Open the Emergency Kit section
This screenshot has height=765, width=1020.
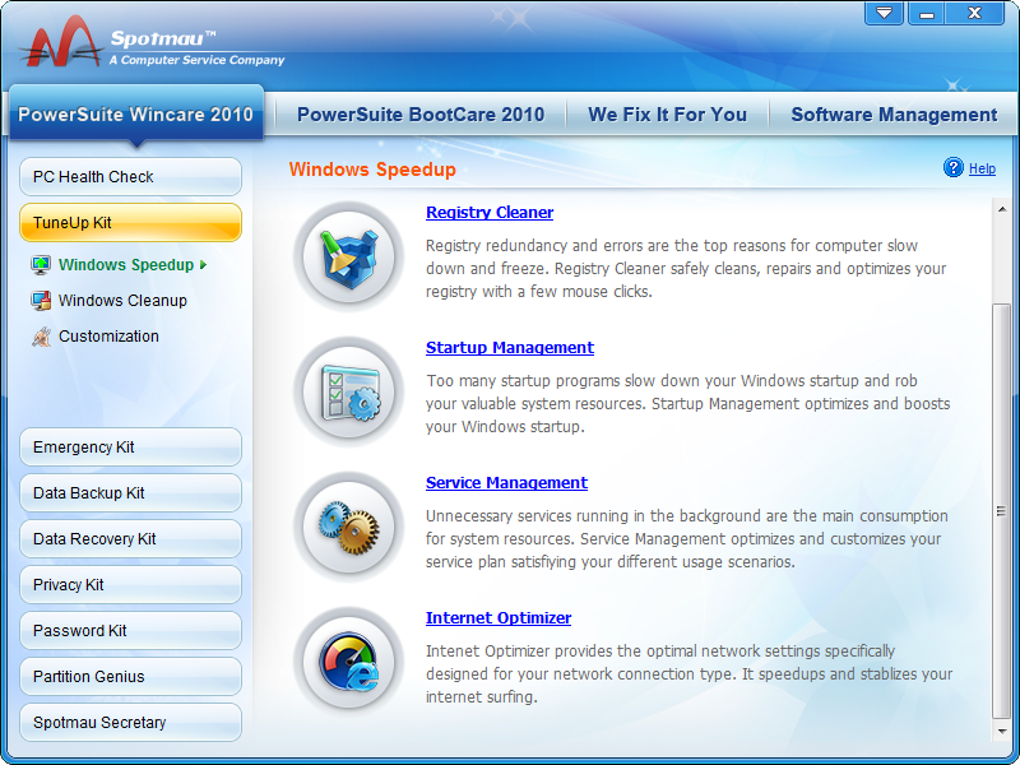coord(131,447)
